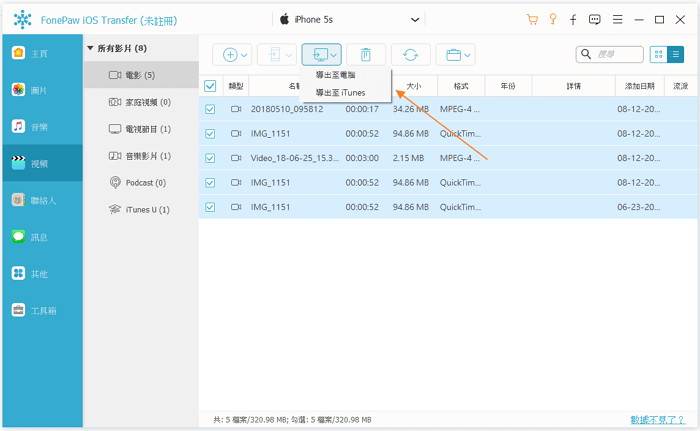This screenshot has height=431, width=700.
Task: Sort by 大小 size column header
Action: pos(414,86)
